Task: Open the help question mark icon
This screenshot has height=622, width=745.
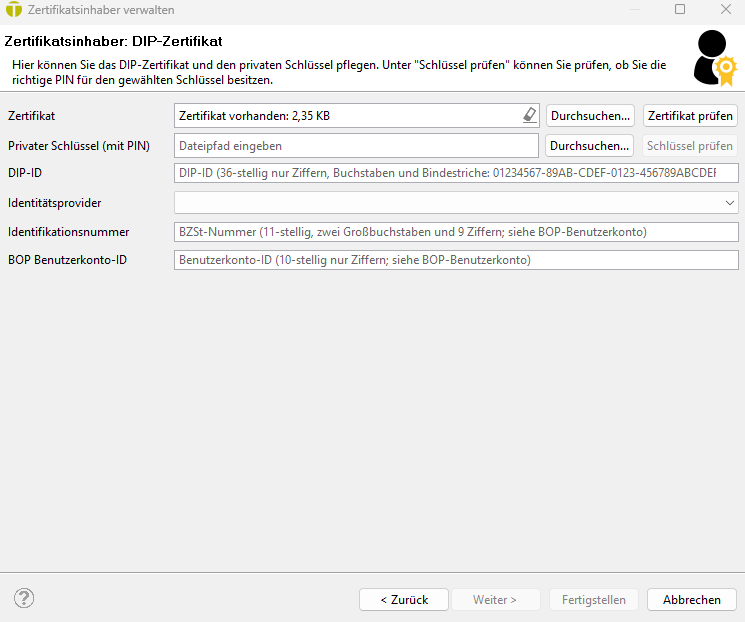Action: click(x=24, y=598)
